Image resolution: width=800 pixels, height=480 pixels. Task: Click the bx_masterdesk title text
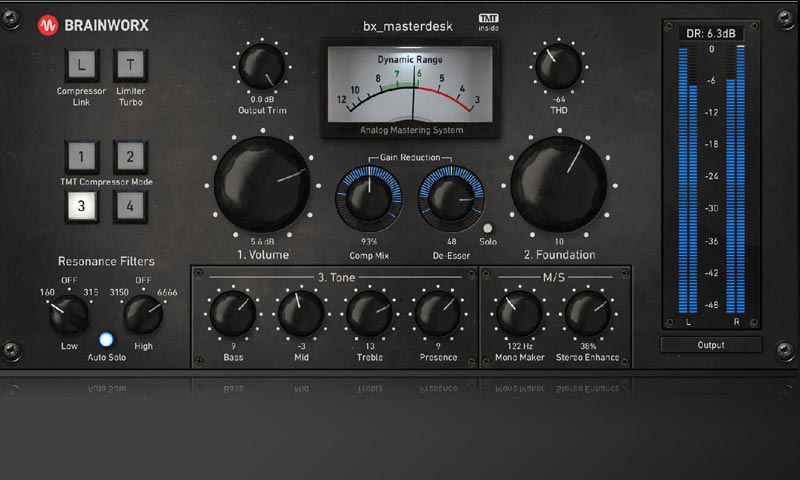(408, 26)
